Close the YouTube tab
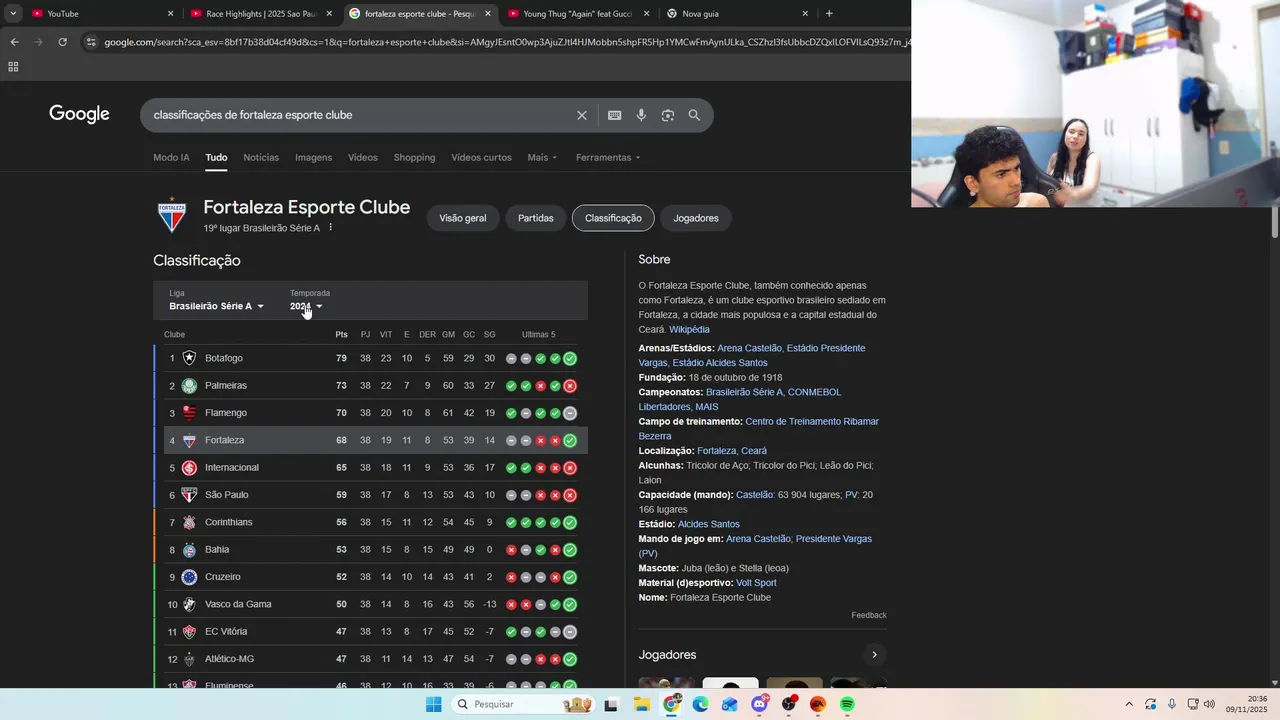The width and height of the screenshot is (1280, 720). pos(170,14)
